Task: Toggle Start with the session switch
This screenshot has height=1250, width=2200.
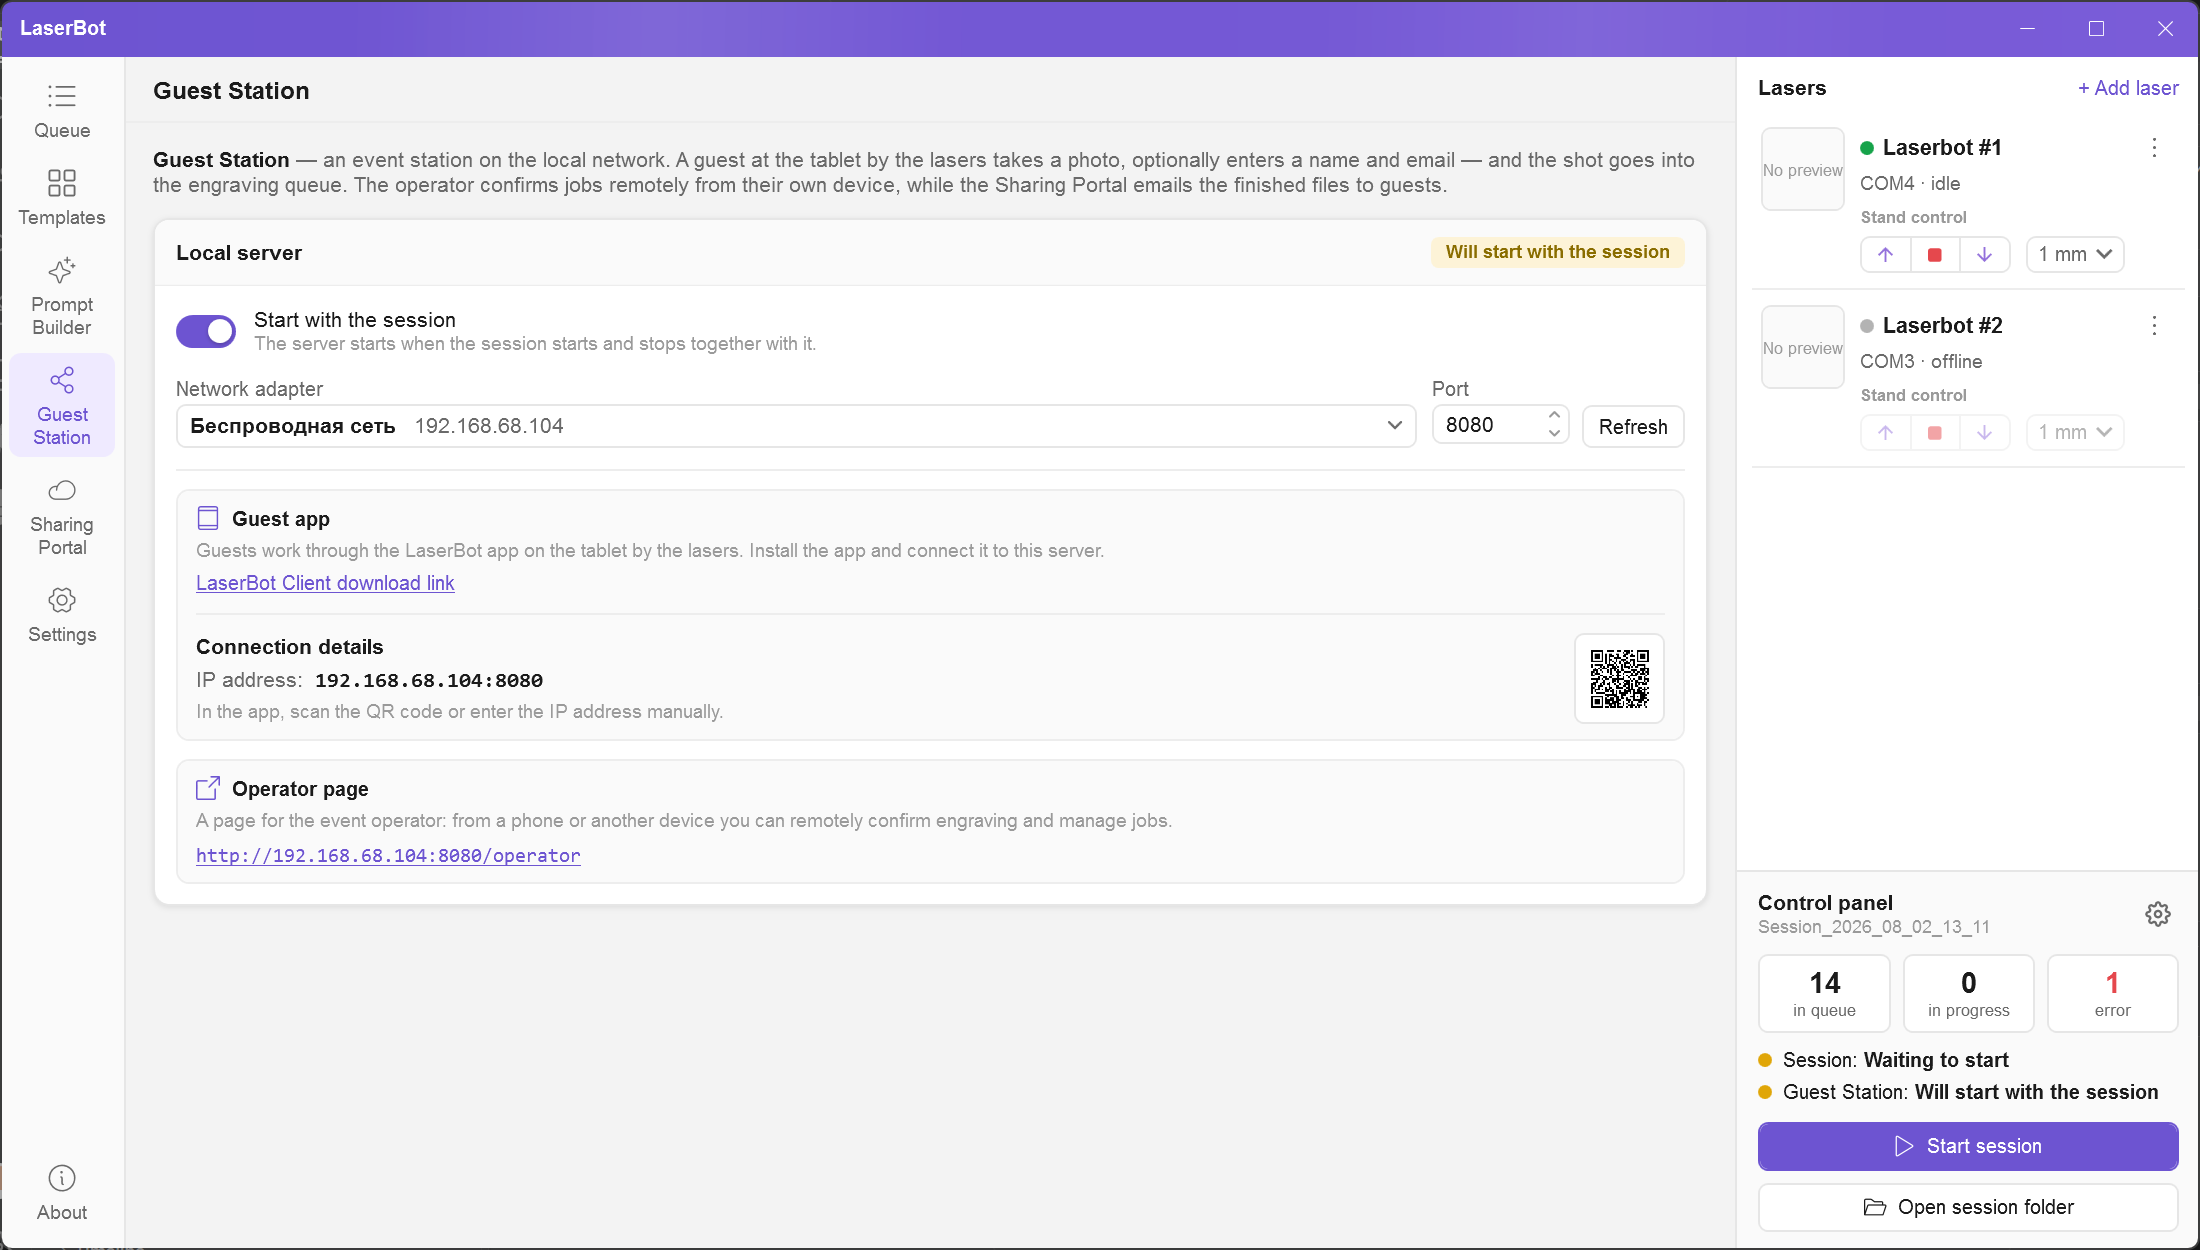Action: pos(206,331)
